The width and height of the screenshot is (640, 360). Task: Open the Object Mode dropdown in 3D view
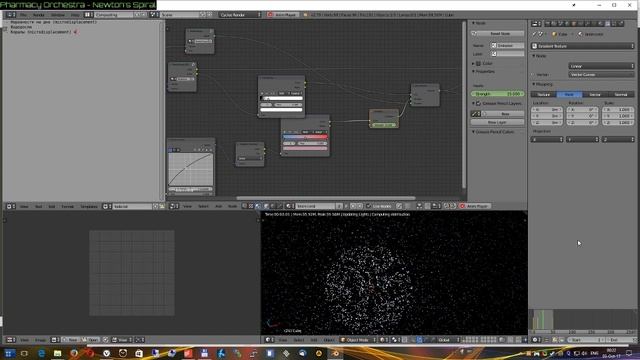(x=358, y=340)
